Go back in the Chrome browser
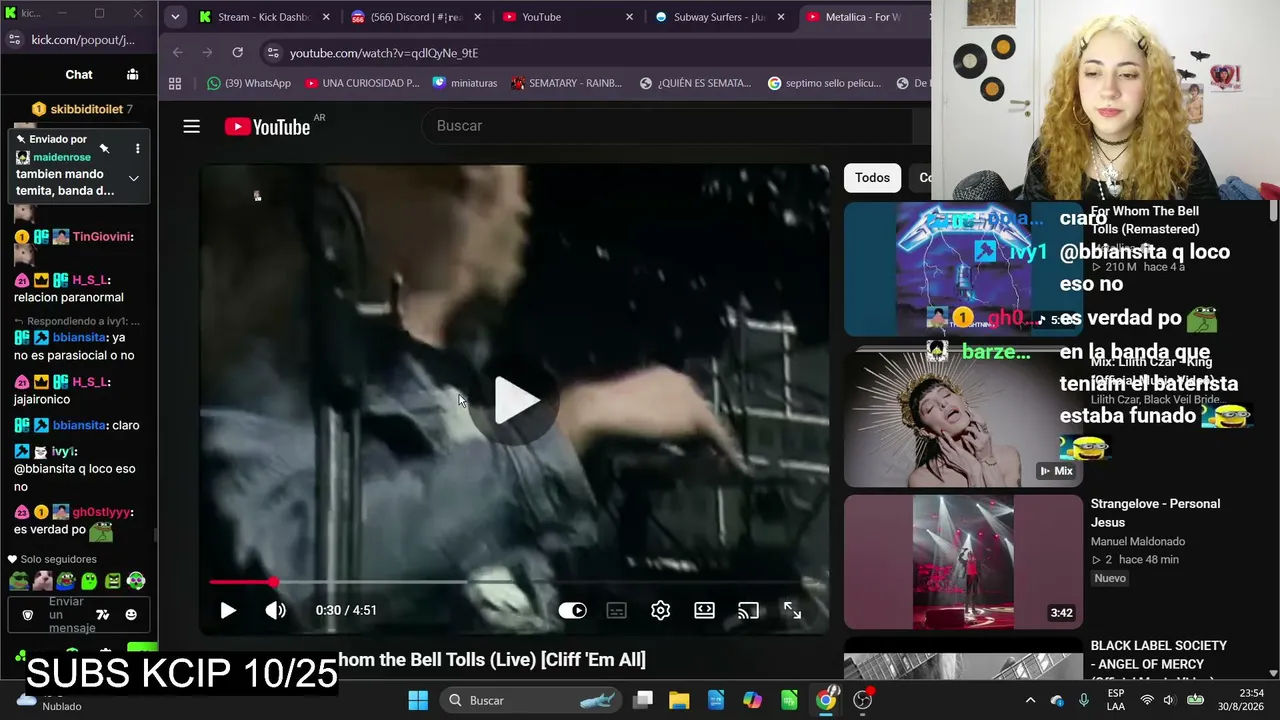The width and height of the screenshot is (1280, 720). click(x=177, y=53)
